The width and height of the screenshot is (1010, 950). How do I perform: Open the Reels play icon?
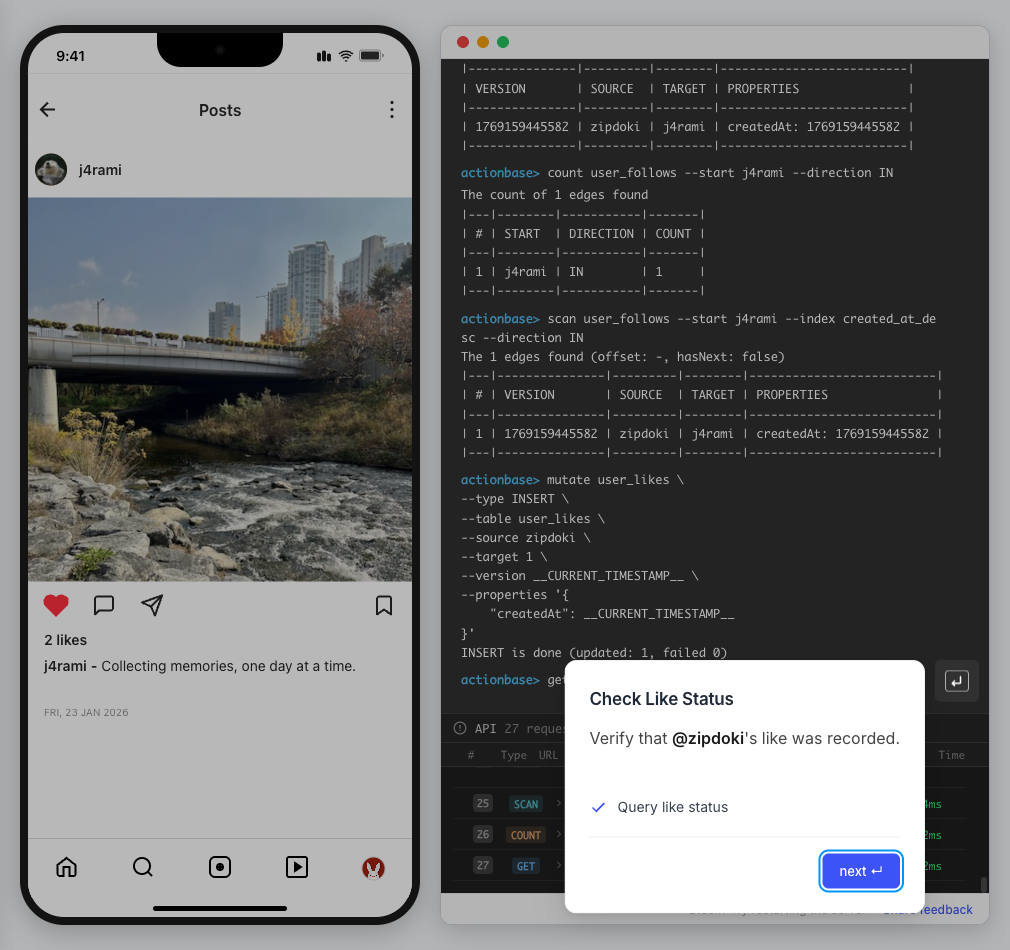click(297, 867)
